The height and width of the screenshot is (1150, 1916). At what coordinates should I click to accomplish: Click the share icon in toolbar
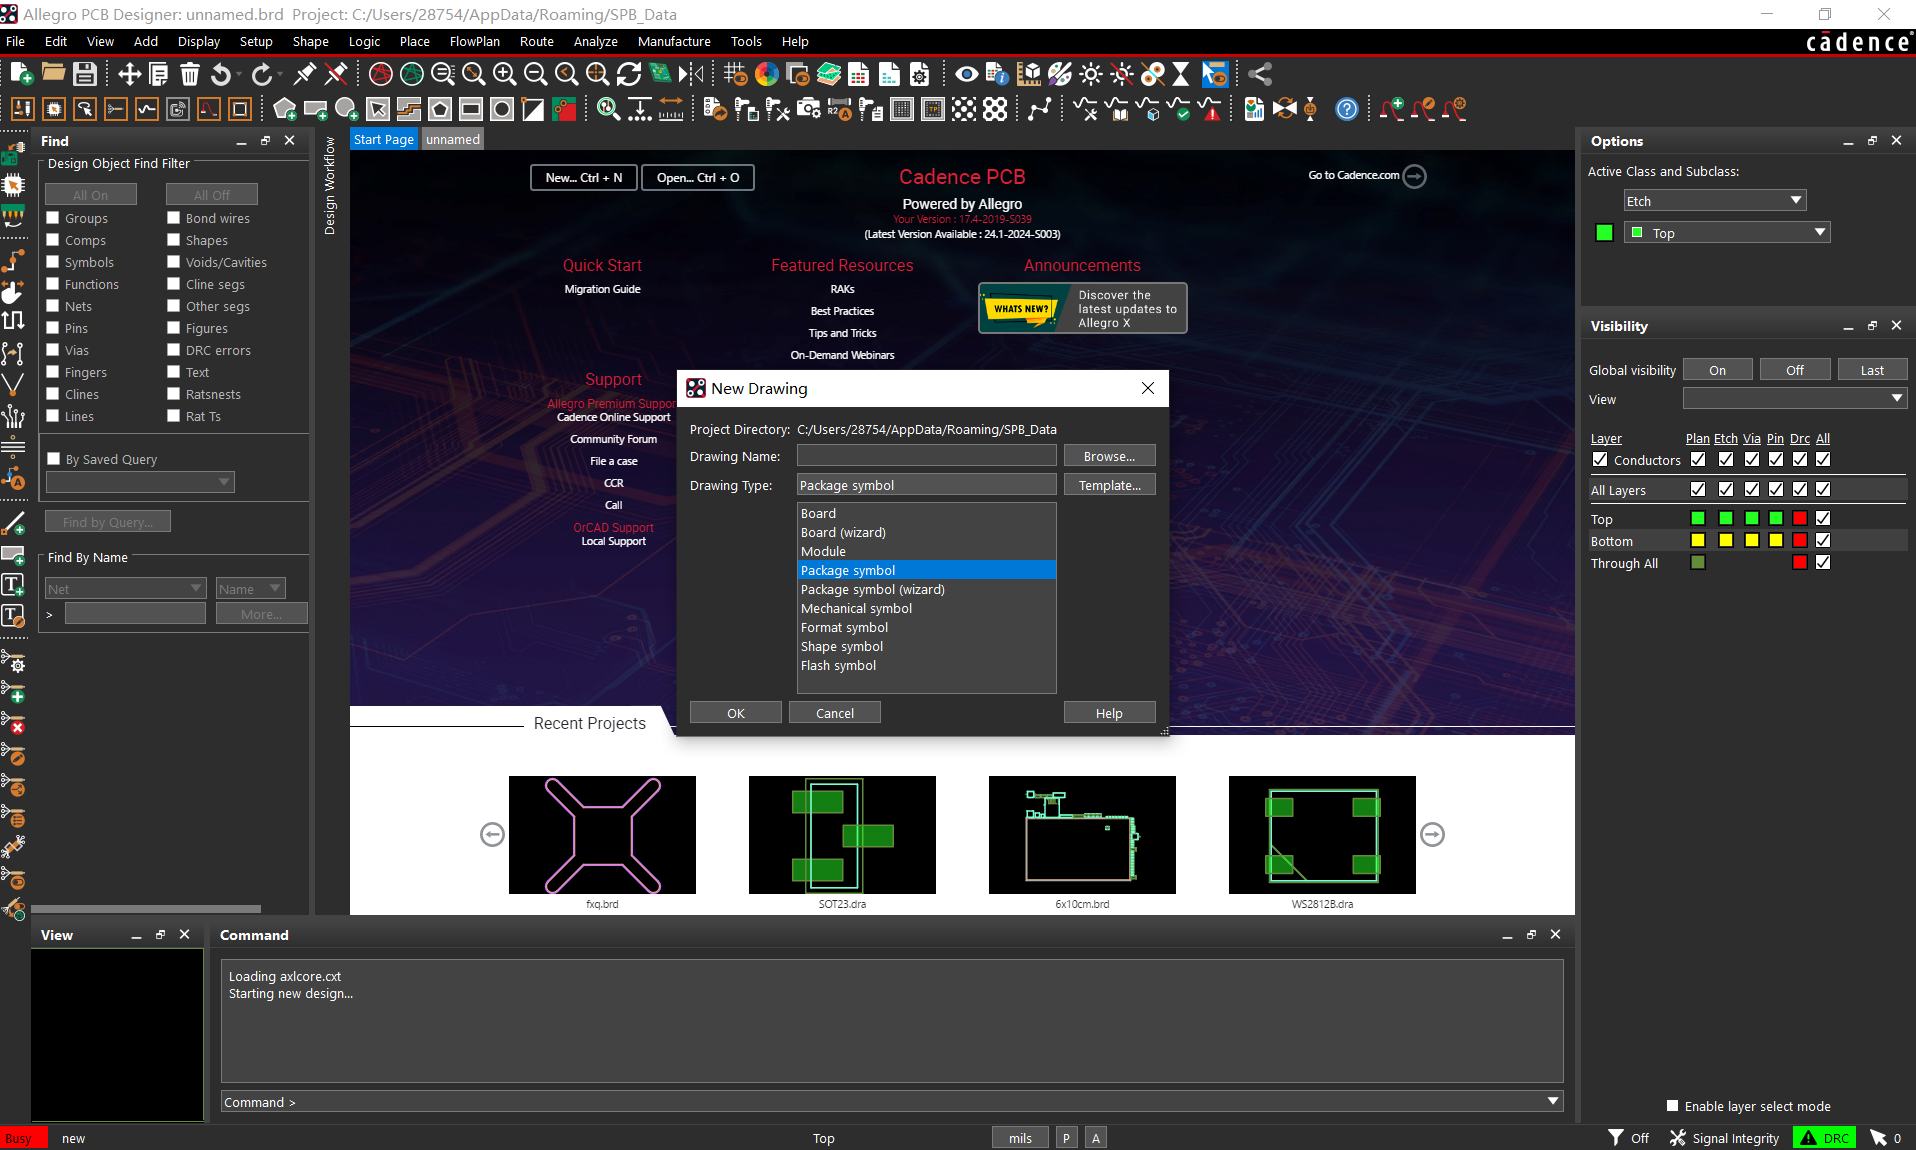[x=1260, y=74]
